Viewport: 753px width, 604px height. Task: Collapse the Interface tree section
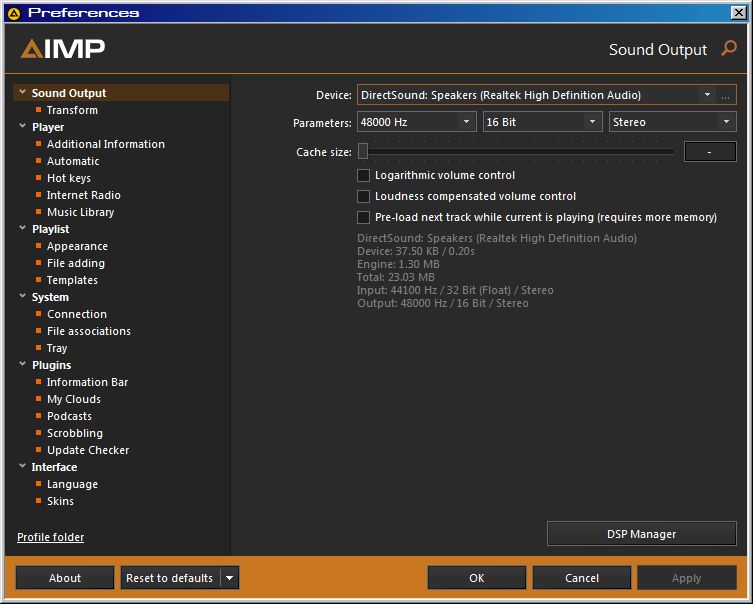22,466
